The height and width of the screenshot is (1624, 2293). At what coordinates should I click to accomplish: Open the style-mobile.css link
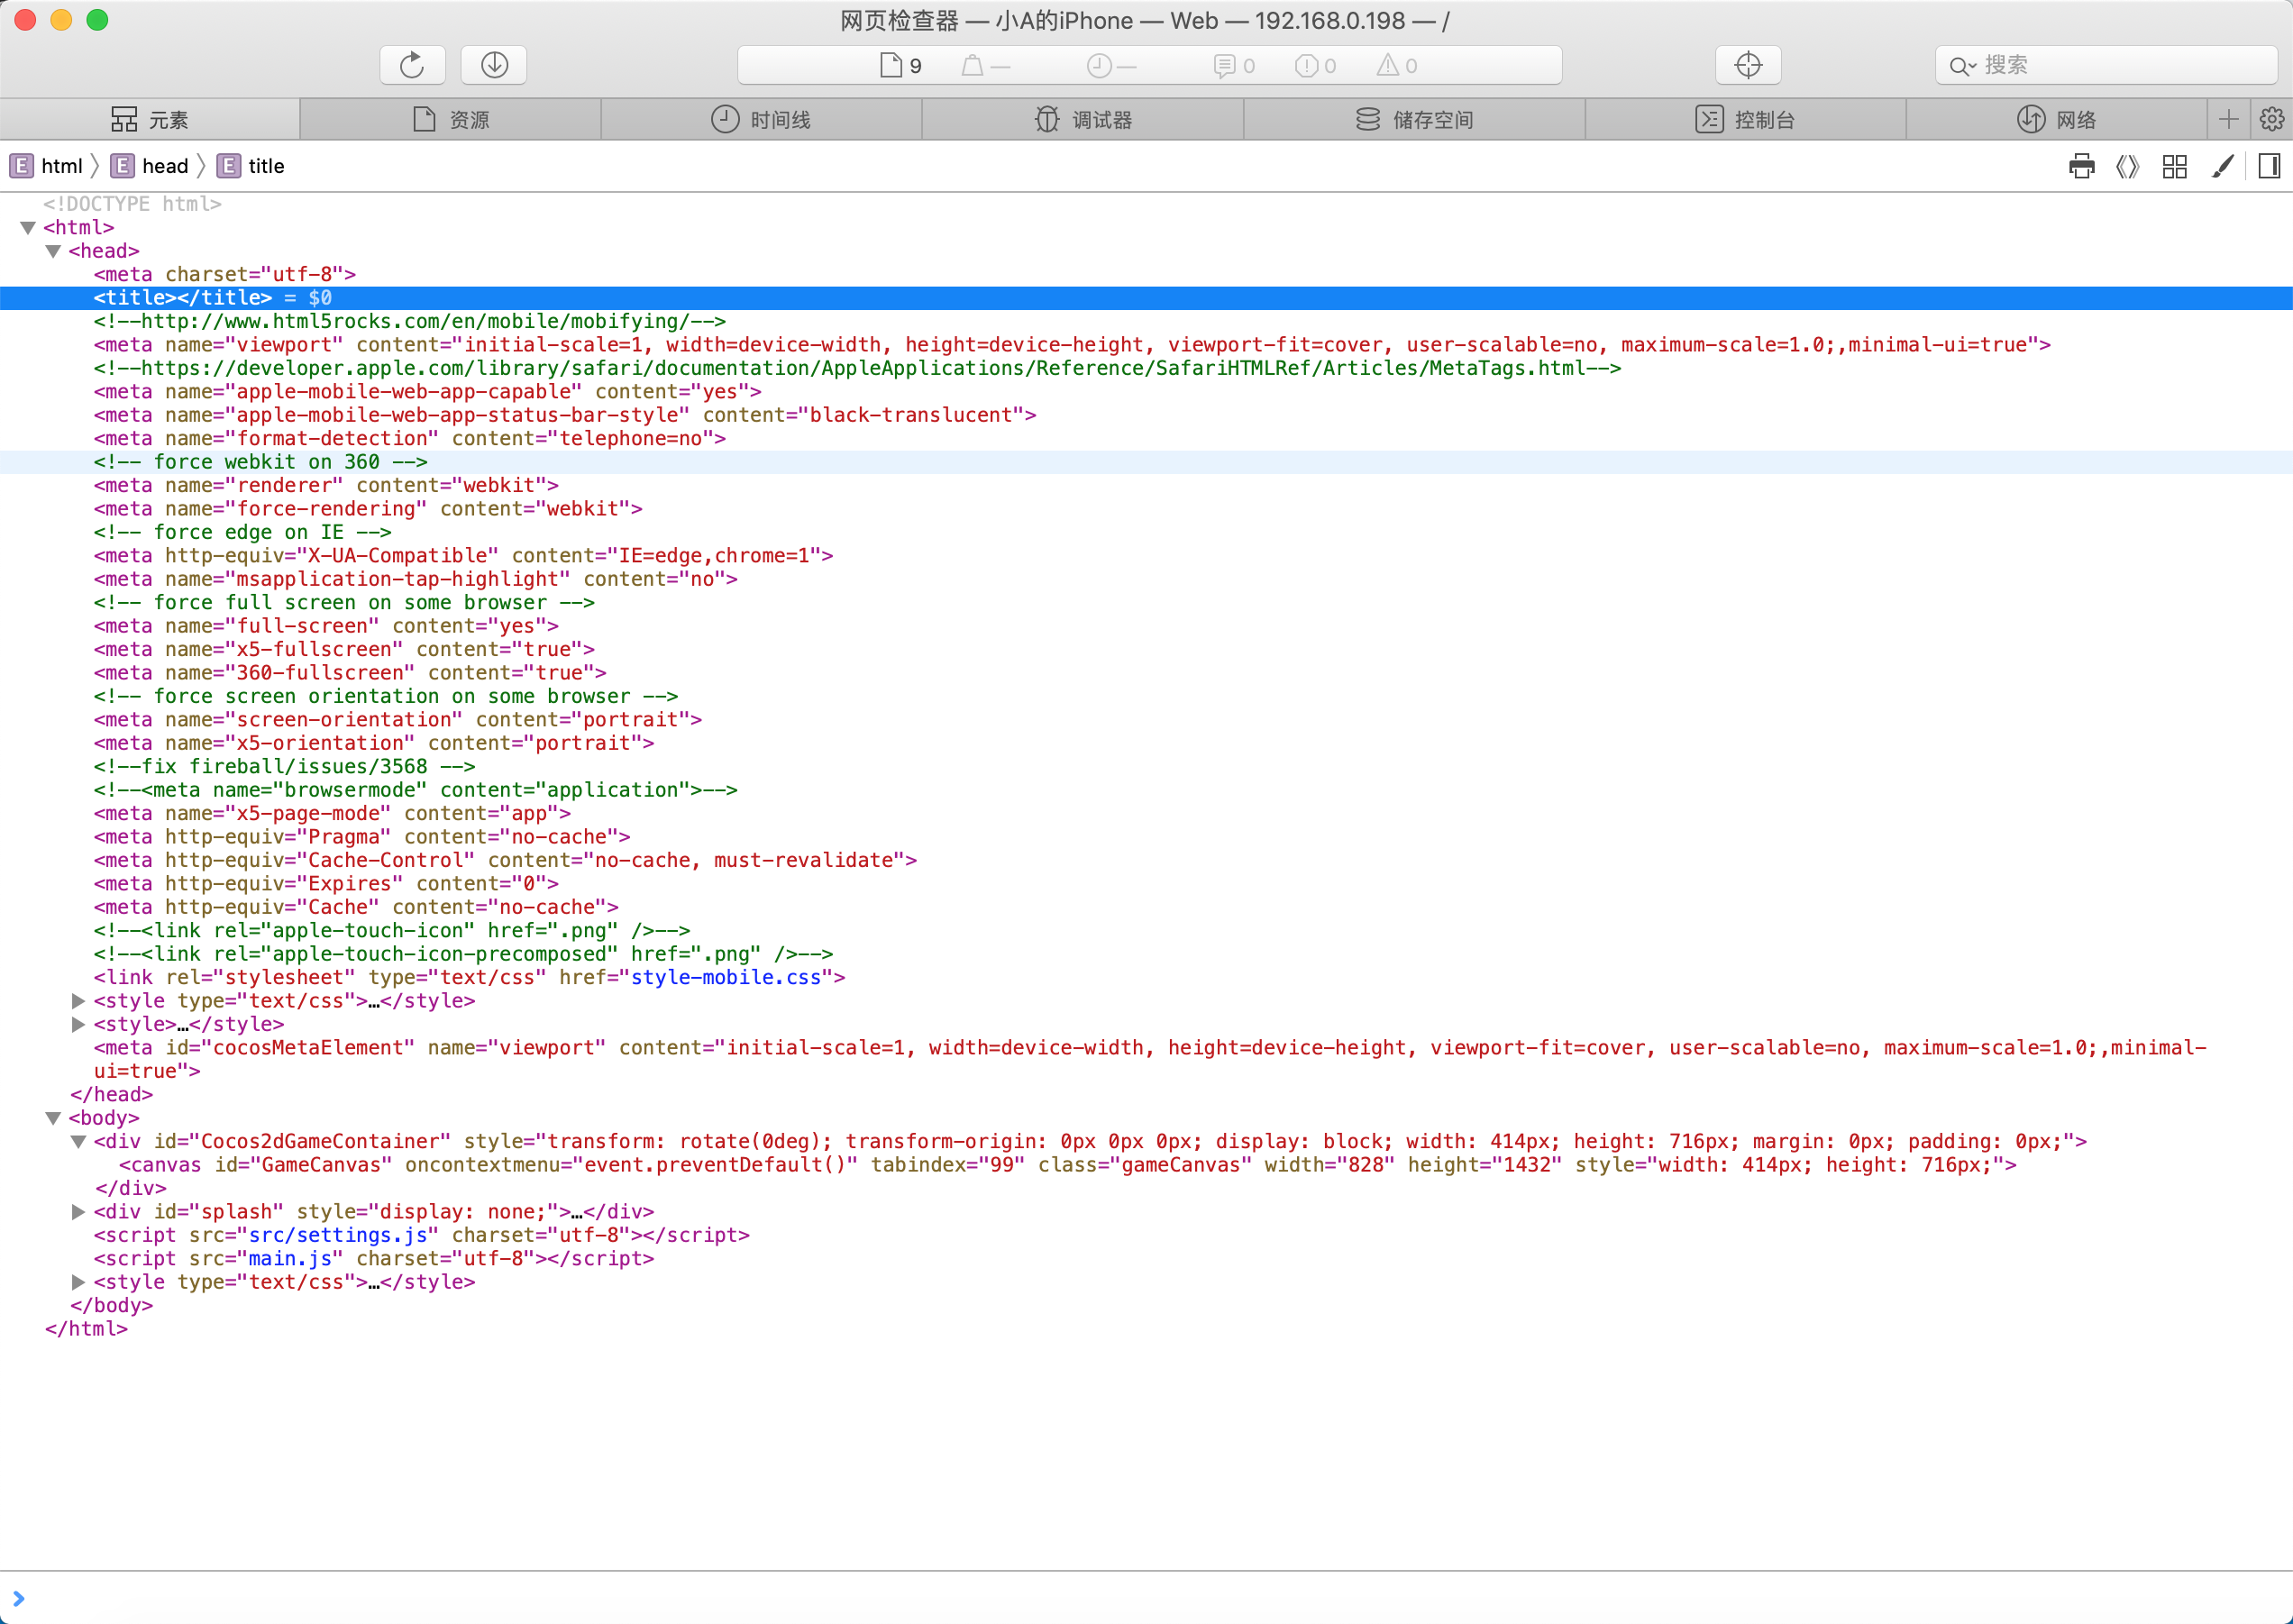click(725, 977)
